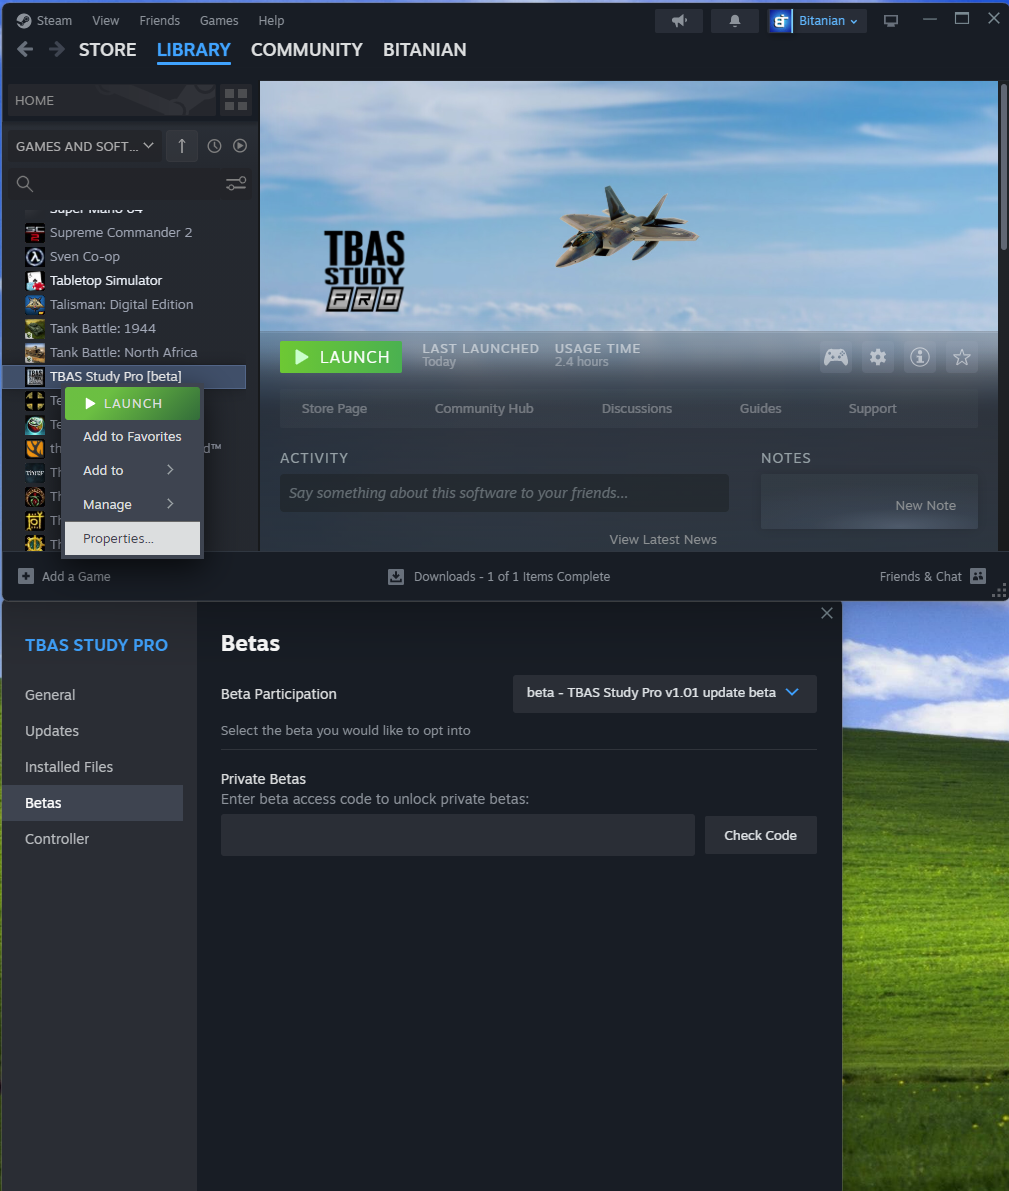This screenshot has height=1191, width=1009.
Task: Click the beta access code input field
Action: click(457, 835)
